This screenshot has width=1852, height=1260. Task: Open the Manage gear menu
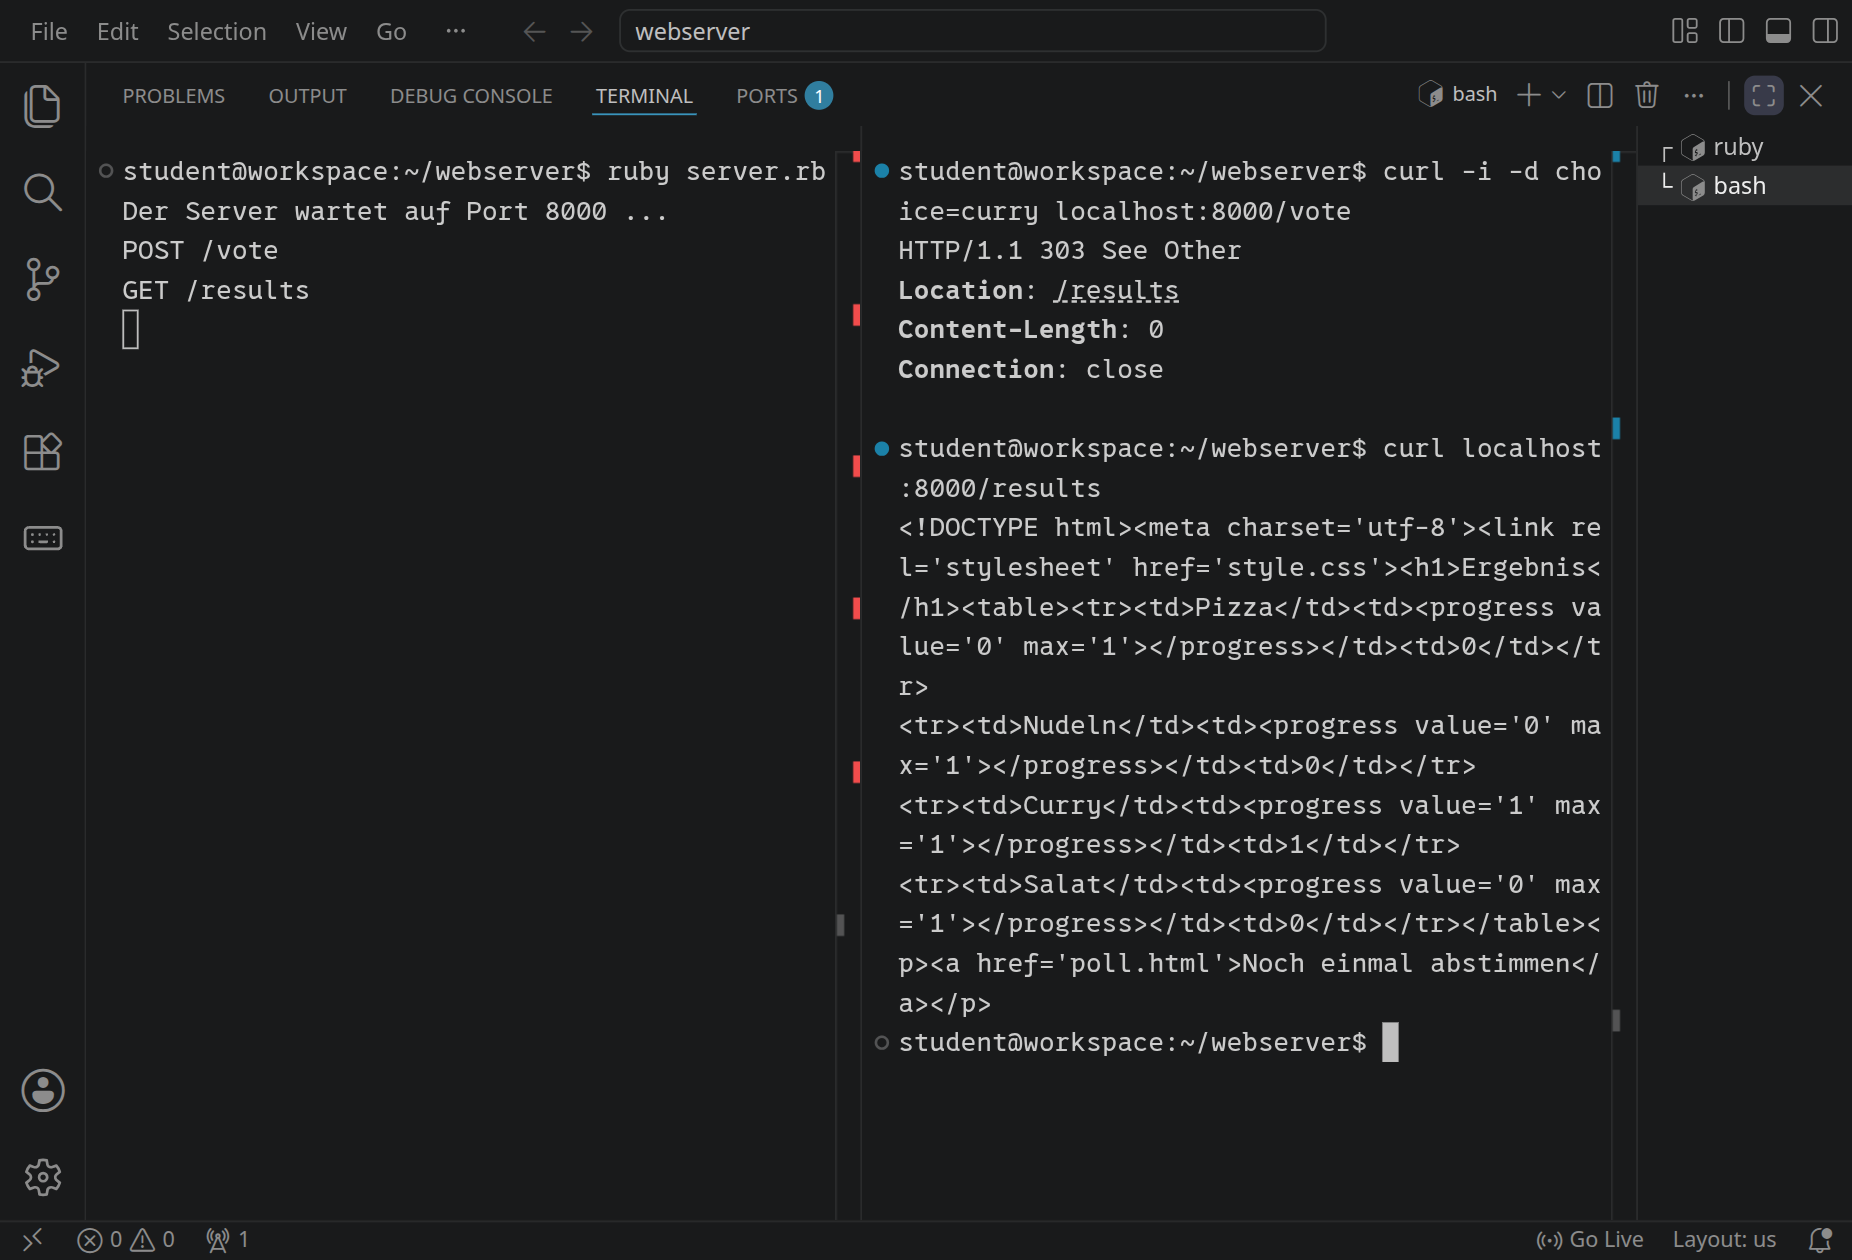pos(42,1177)
